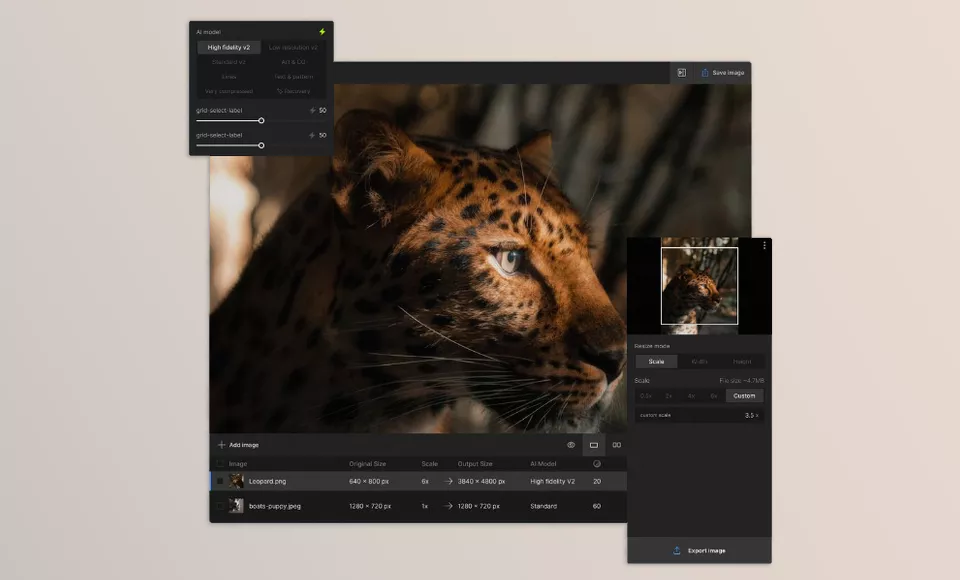The width and height of the screenshot is (960, 580).
Task: Click the High fidelity V2 cell in the table
Action: (x=552, y=481)
